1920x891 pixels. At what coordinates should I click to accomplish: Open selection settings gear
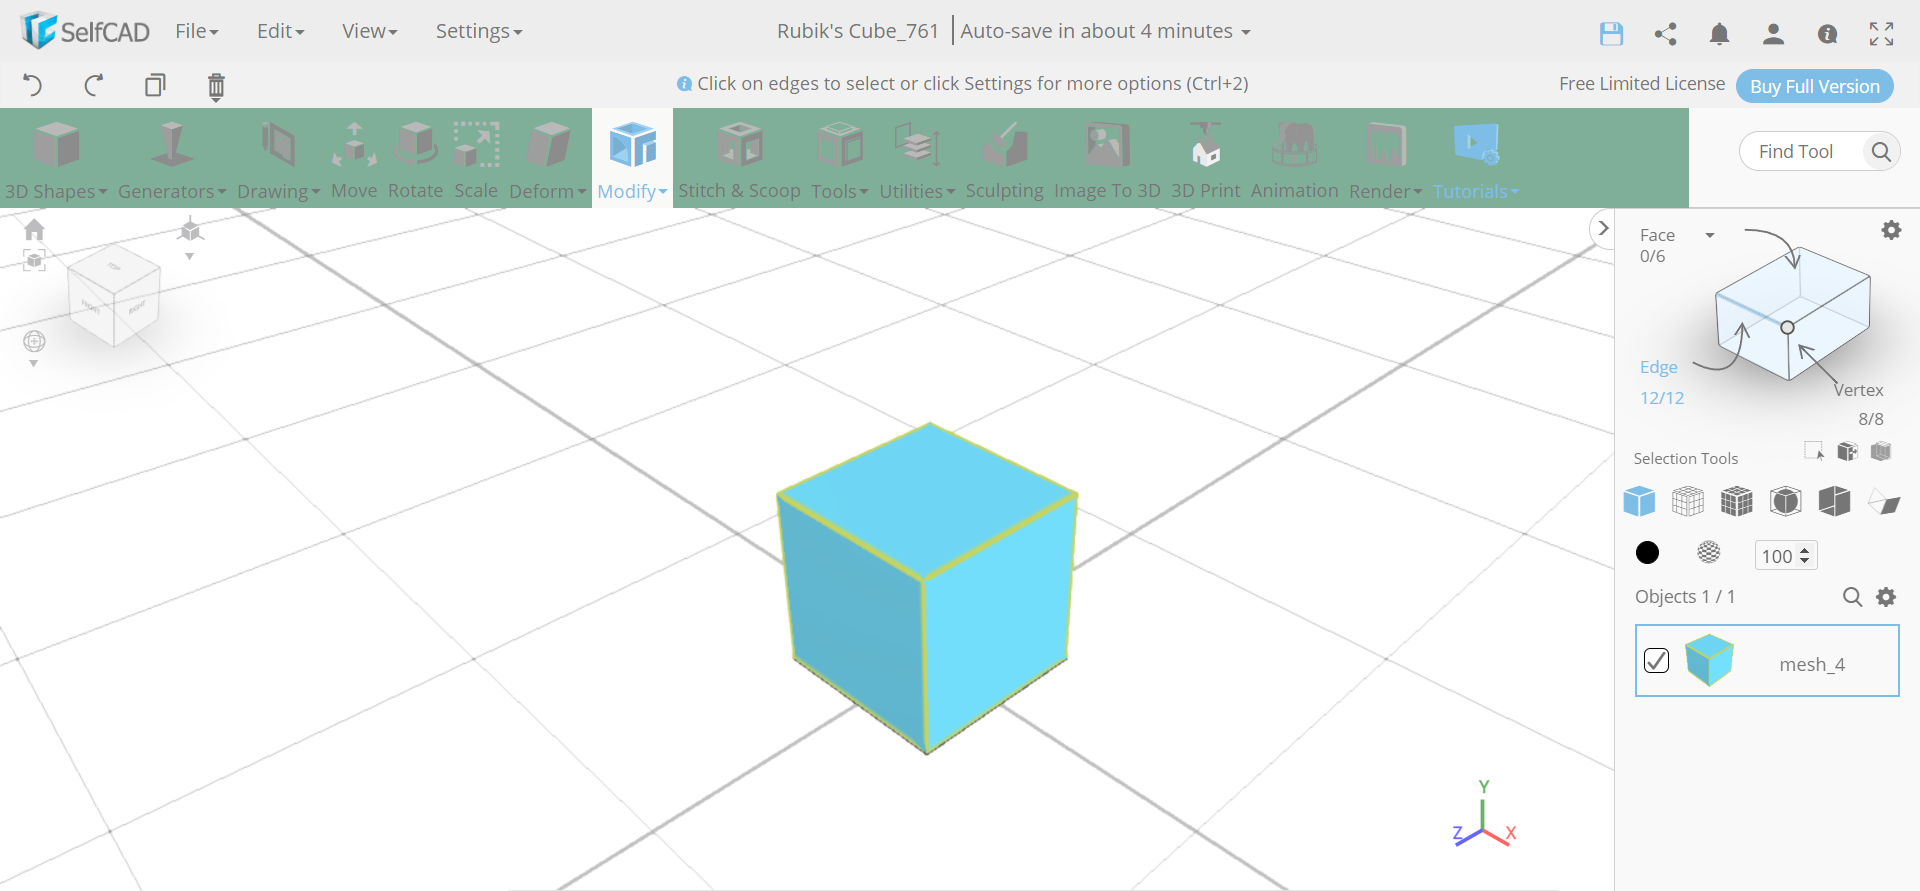(1891, 230)
